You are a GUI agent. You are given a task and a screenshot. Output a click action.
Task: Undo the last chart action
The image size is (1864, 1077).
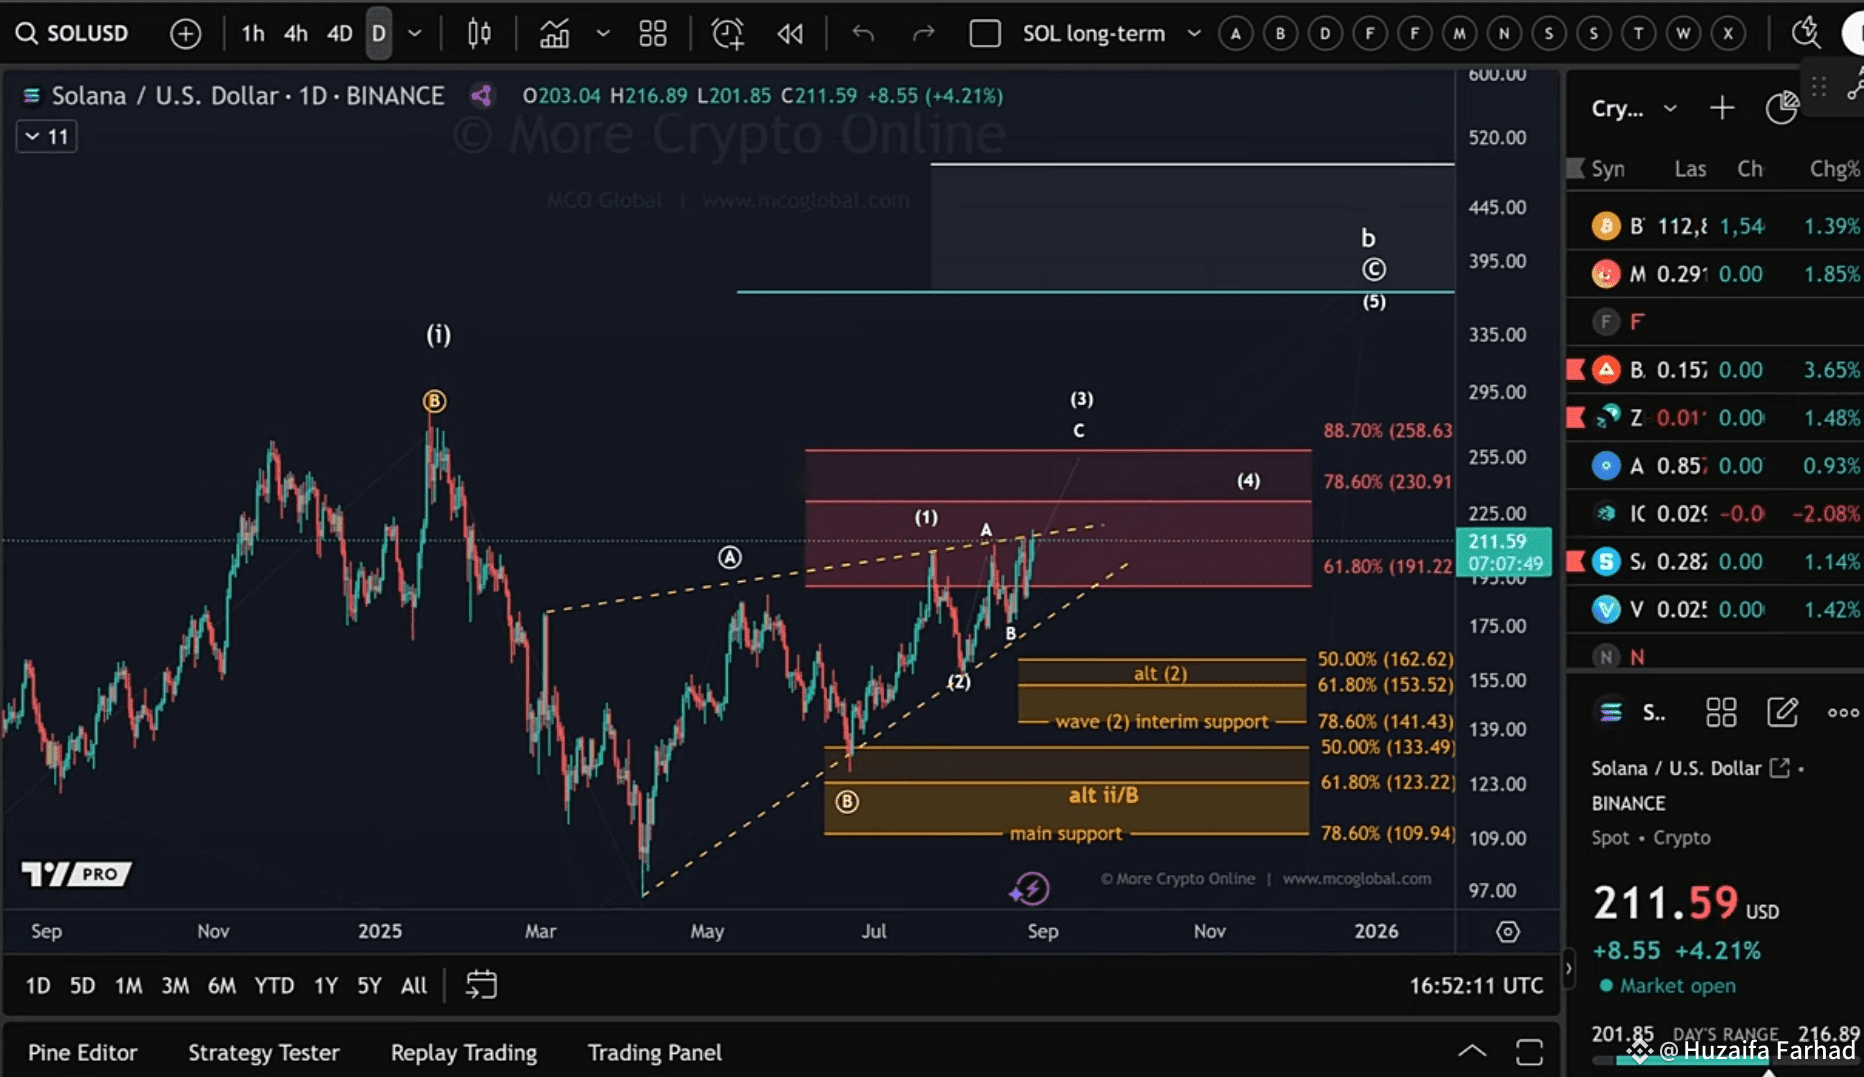[863, 34]
